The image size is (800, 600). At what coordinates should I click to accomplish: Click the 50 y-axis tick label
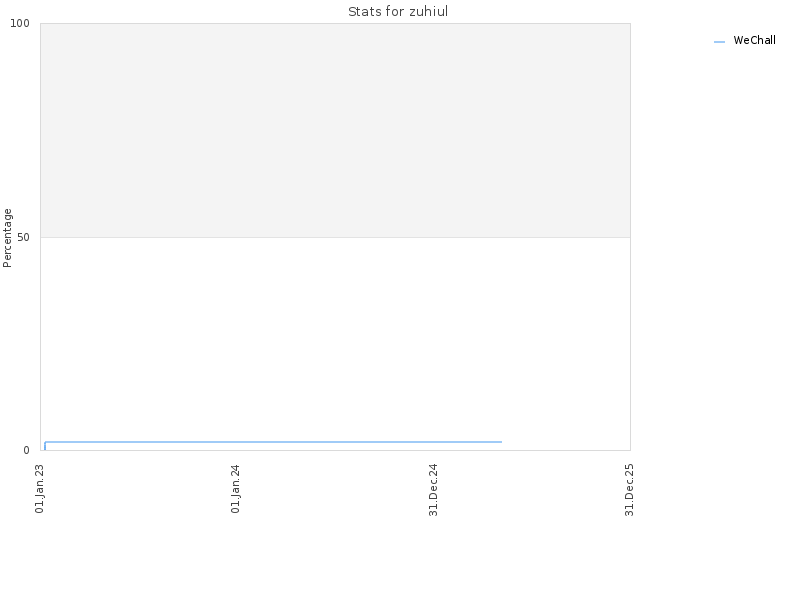point(23,238)
